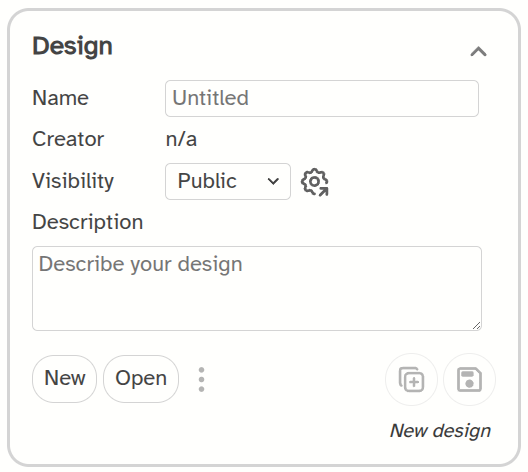Open visibility settings gear icon
The height and width of the screenshot is (472, 528).
tap(315, 182)
